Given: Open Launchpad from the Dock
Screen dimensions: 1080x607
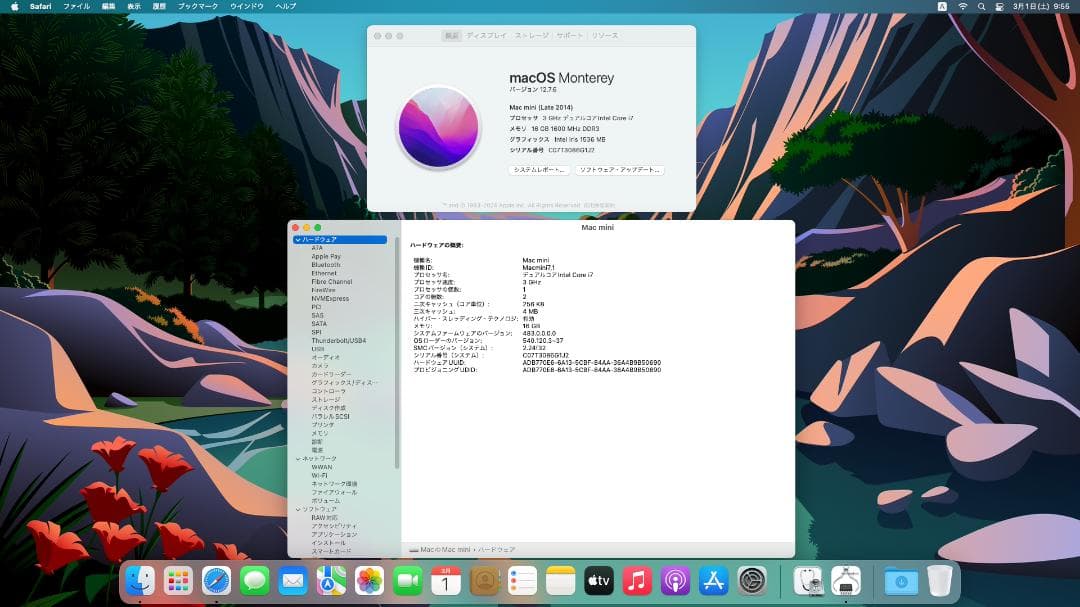Looking at the screenshot, I should click(178, 580).
